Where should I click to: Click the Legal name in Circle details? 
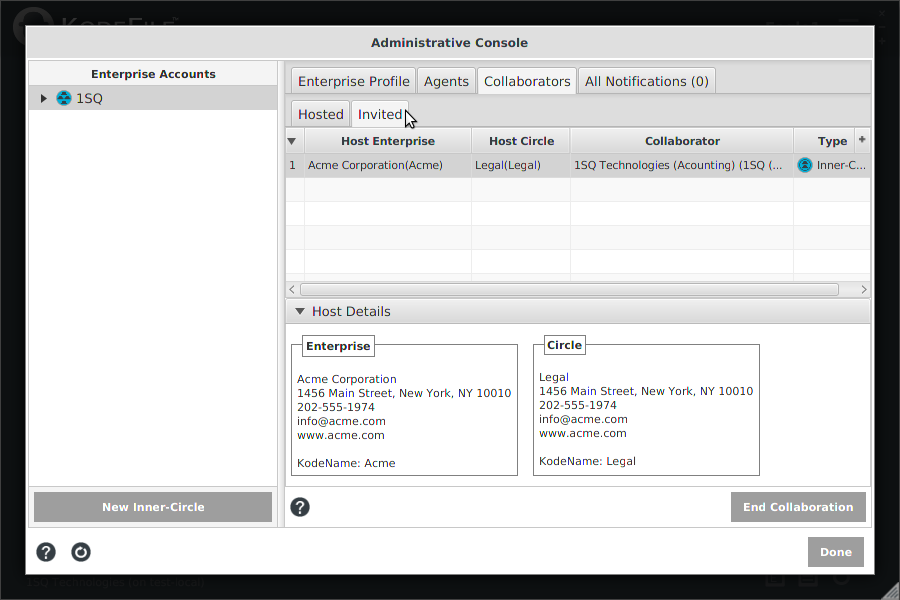tap(554, 377)
